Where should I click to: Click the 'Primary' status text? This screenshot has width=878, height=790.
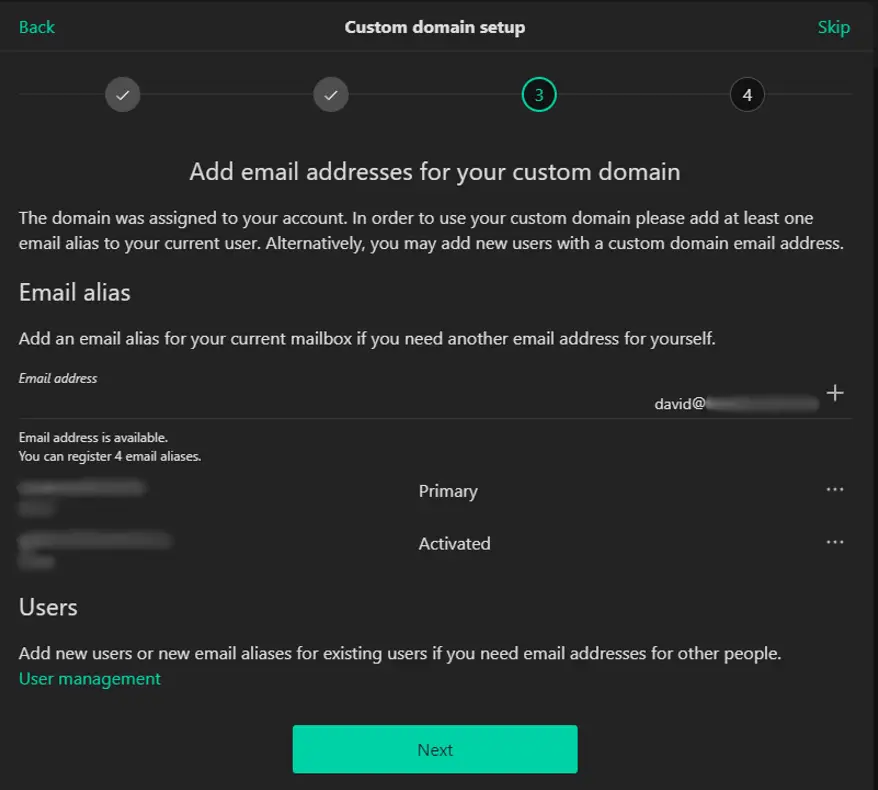[x=448, y=491]
